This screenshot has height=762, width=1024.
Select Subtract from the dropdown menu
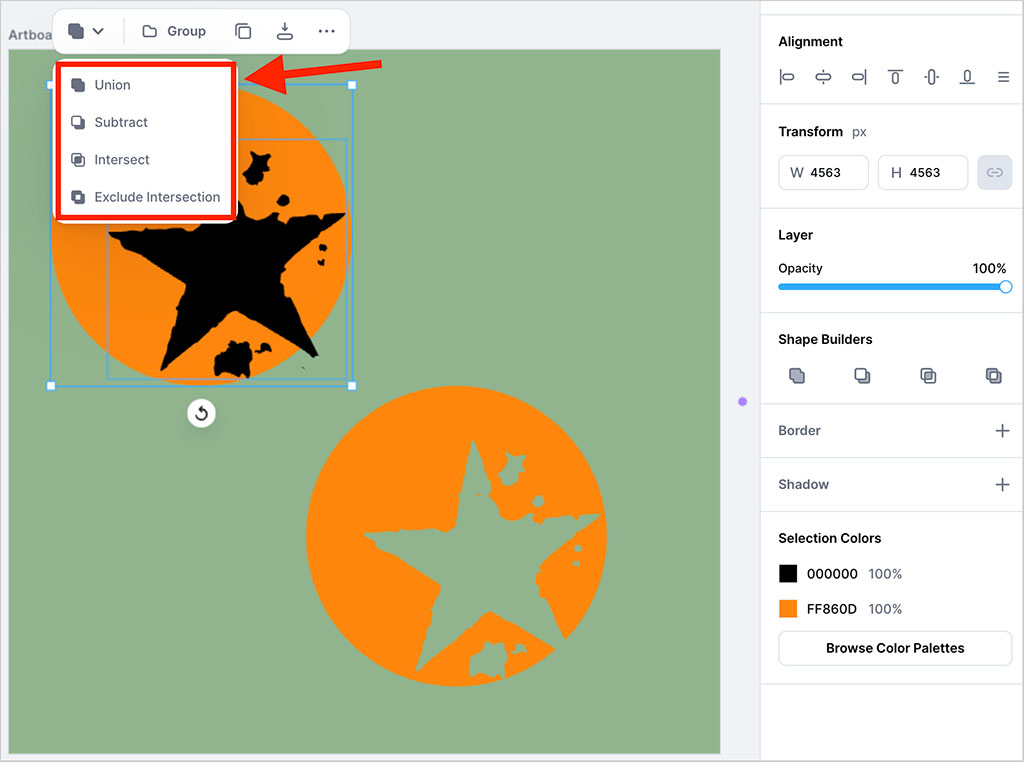point(145,122)
